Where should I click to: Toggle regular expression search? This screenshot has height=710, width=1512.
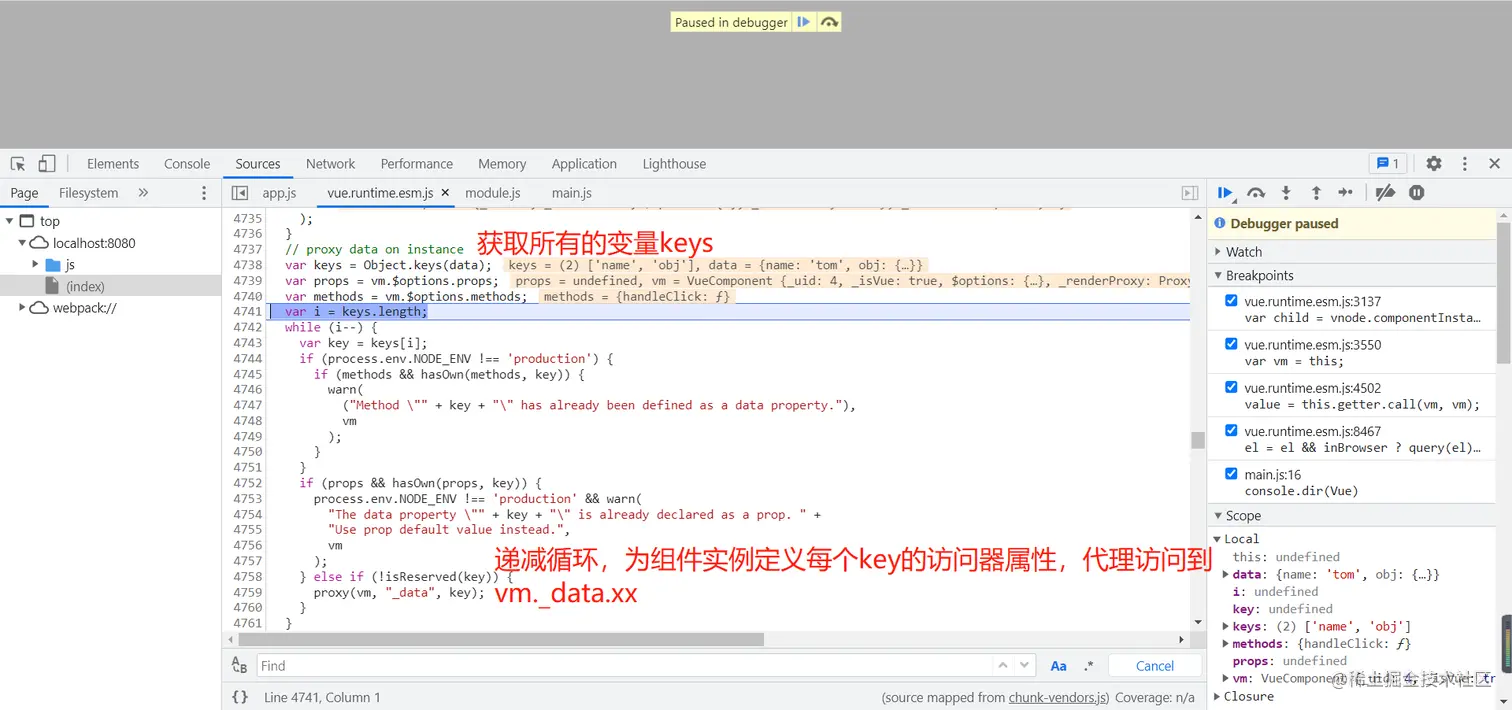click(1089, 666)
